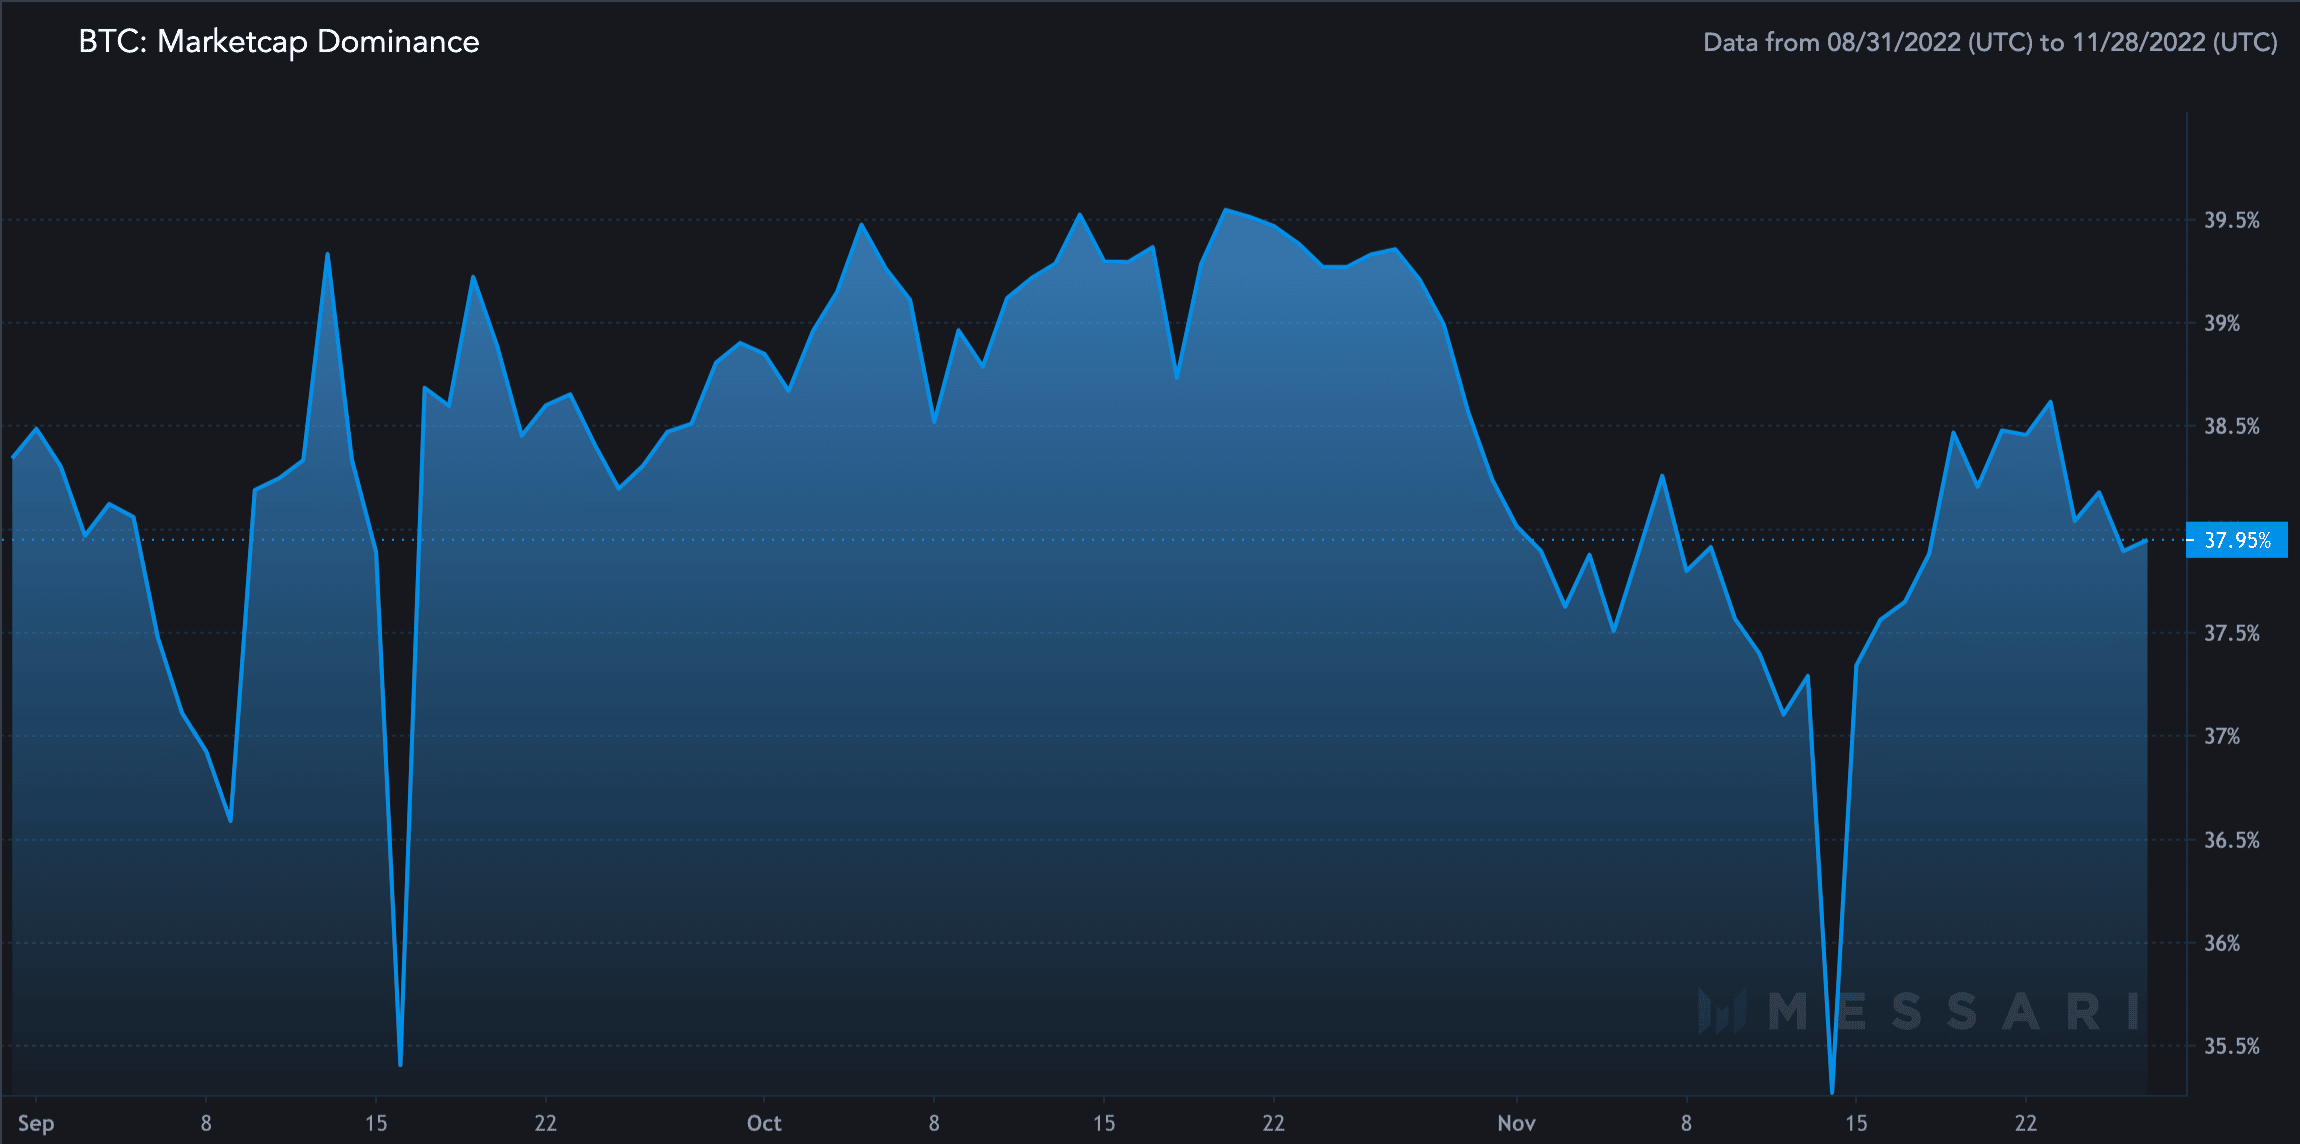Click the 38.5% y-axis label

point(2231,427)
